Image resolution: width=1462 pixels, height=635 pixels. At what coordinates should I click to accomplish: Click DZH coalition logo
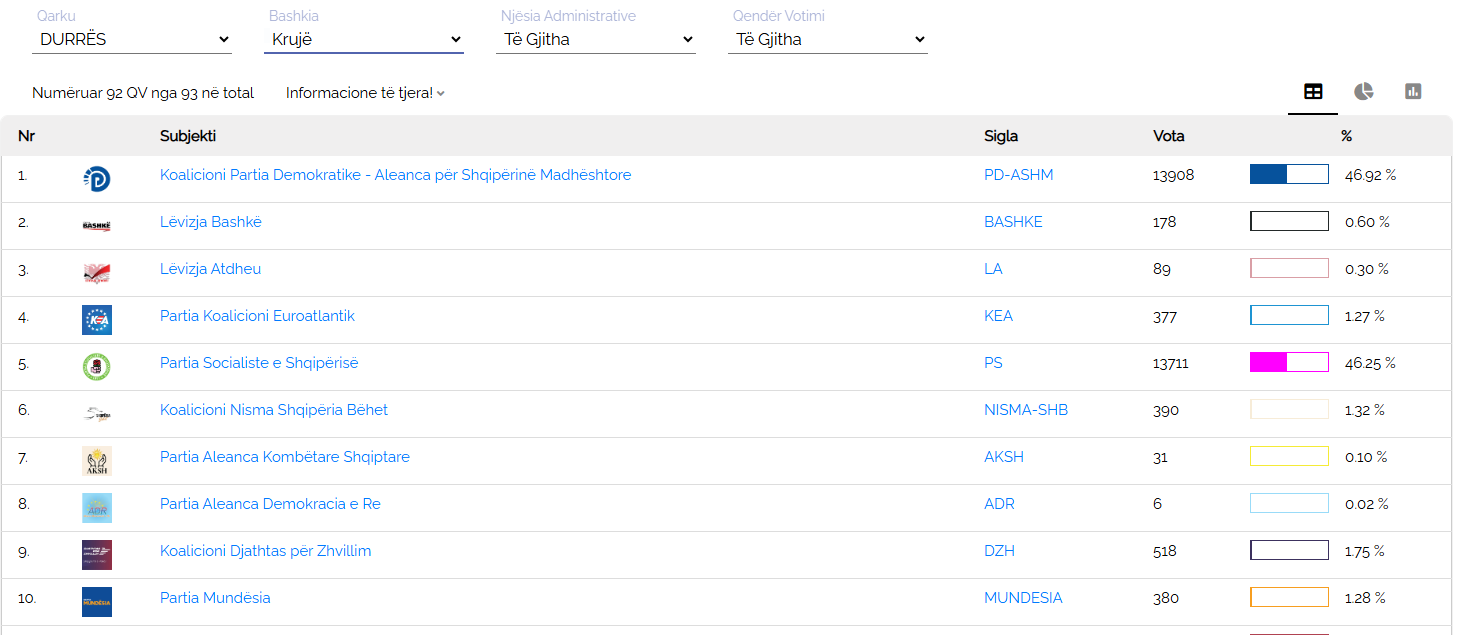point(97,555)
